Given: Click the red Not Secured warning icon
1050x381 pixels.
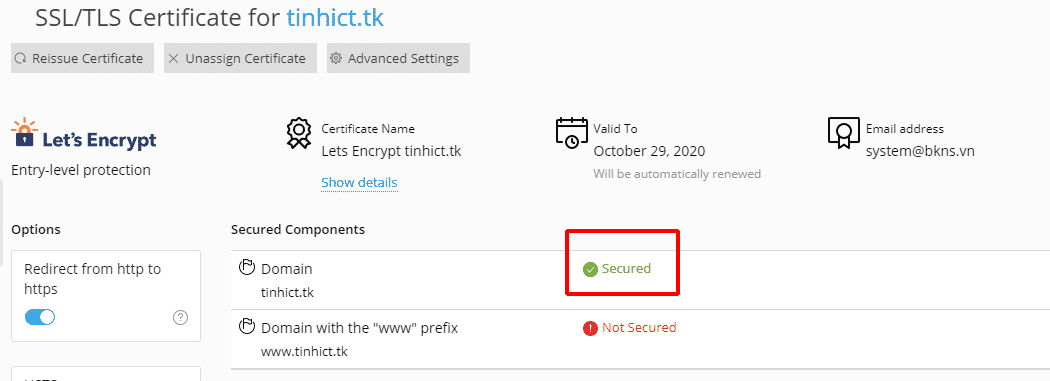Looking at the screenshot, I should tap(590, 328).
